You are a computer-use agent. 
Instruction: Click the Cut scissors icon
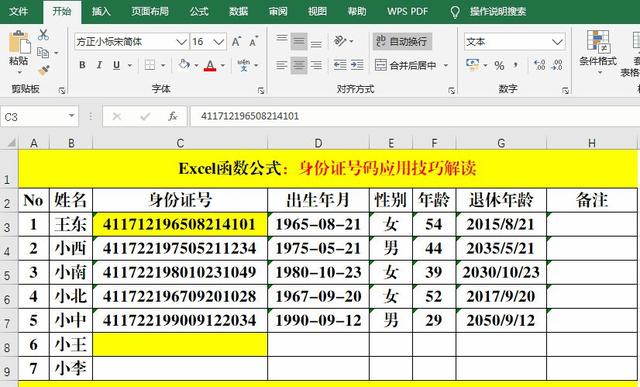pos(43,35)
